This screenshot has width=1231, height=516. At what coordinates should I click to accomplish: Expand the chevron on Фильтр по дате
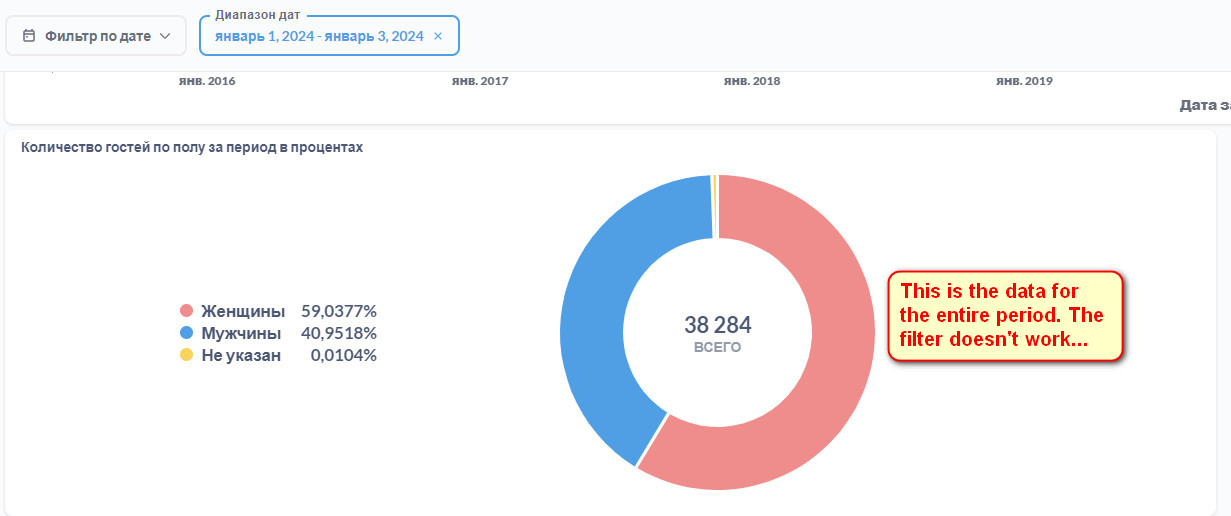(x=165, y=36)
